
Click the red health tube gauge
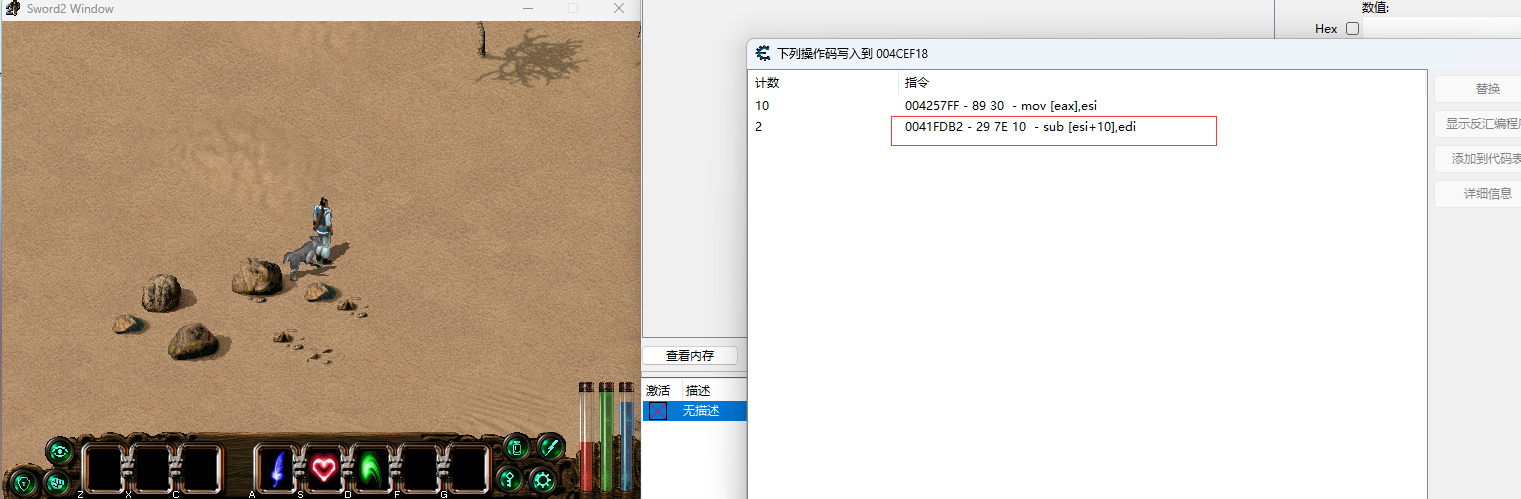click(587, 436)
